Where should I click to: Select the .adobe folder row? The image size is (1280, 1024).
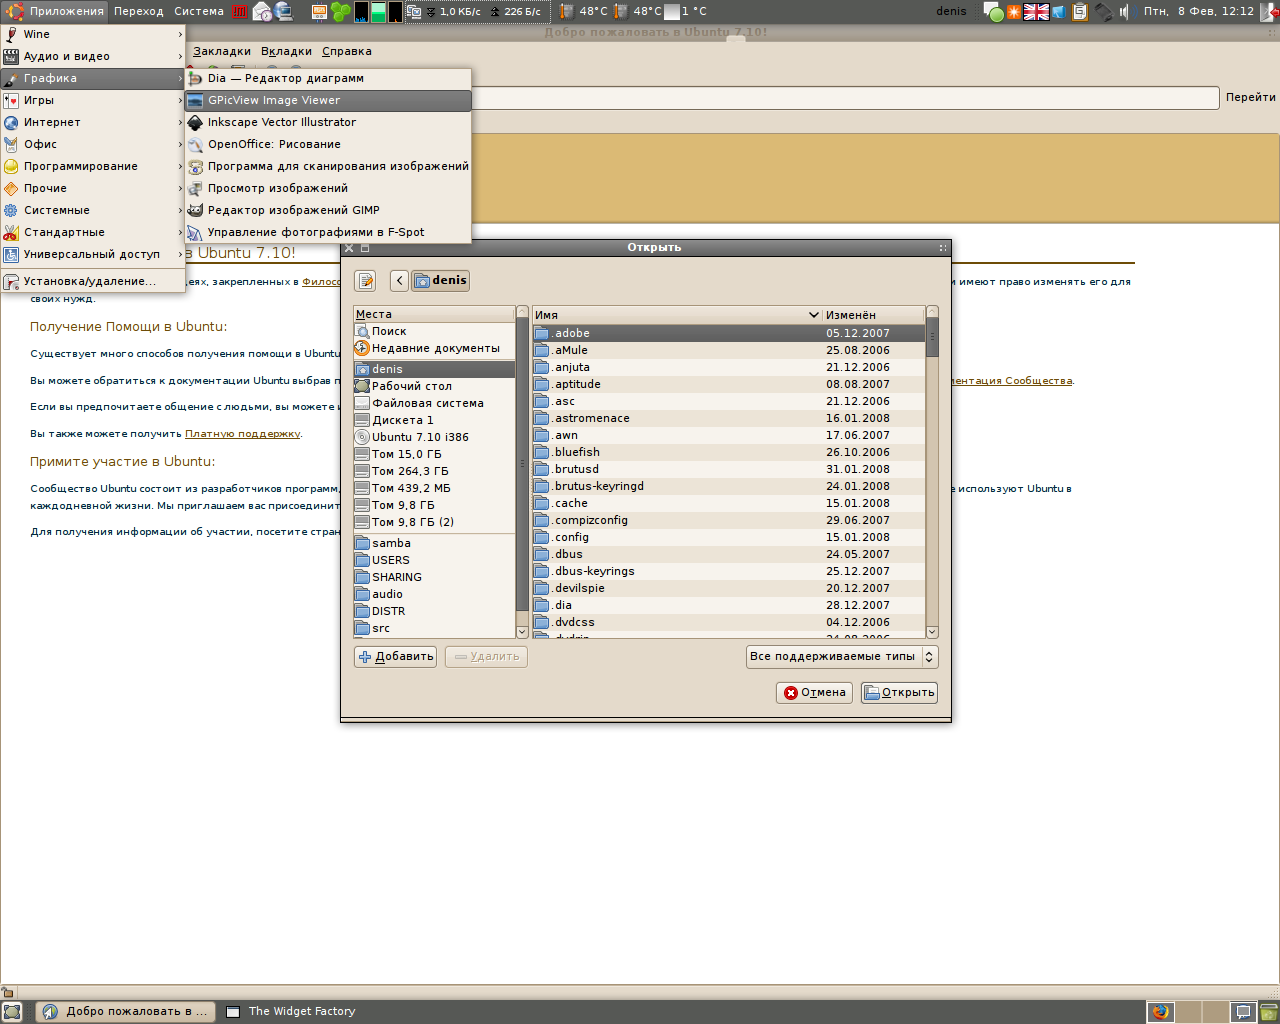pos(729,333)
